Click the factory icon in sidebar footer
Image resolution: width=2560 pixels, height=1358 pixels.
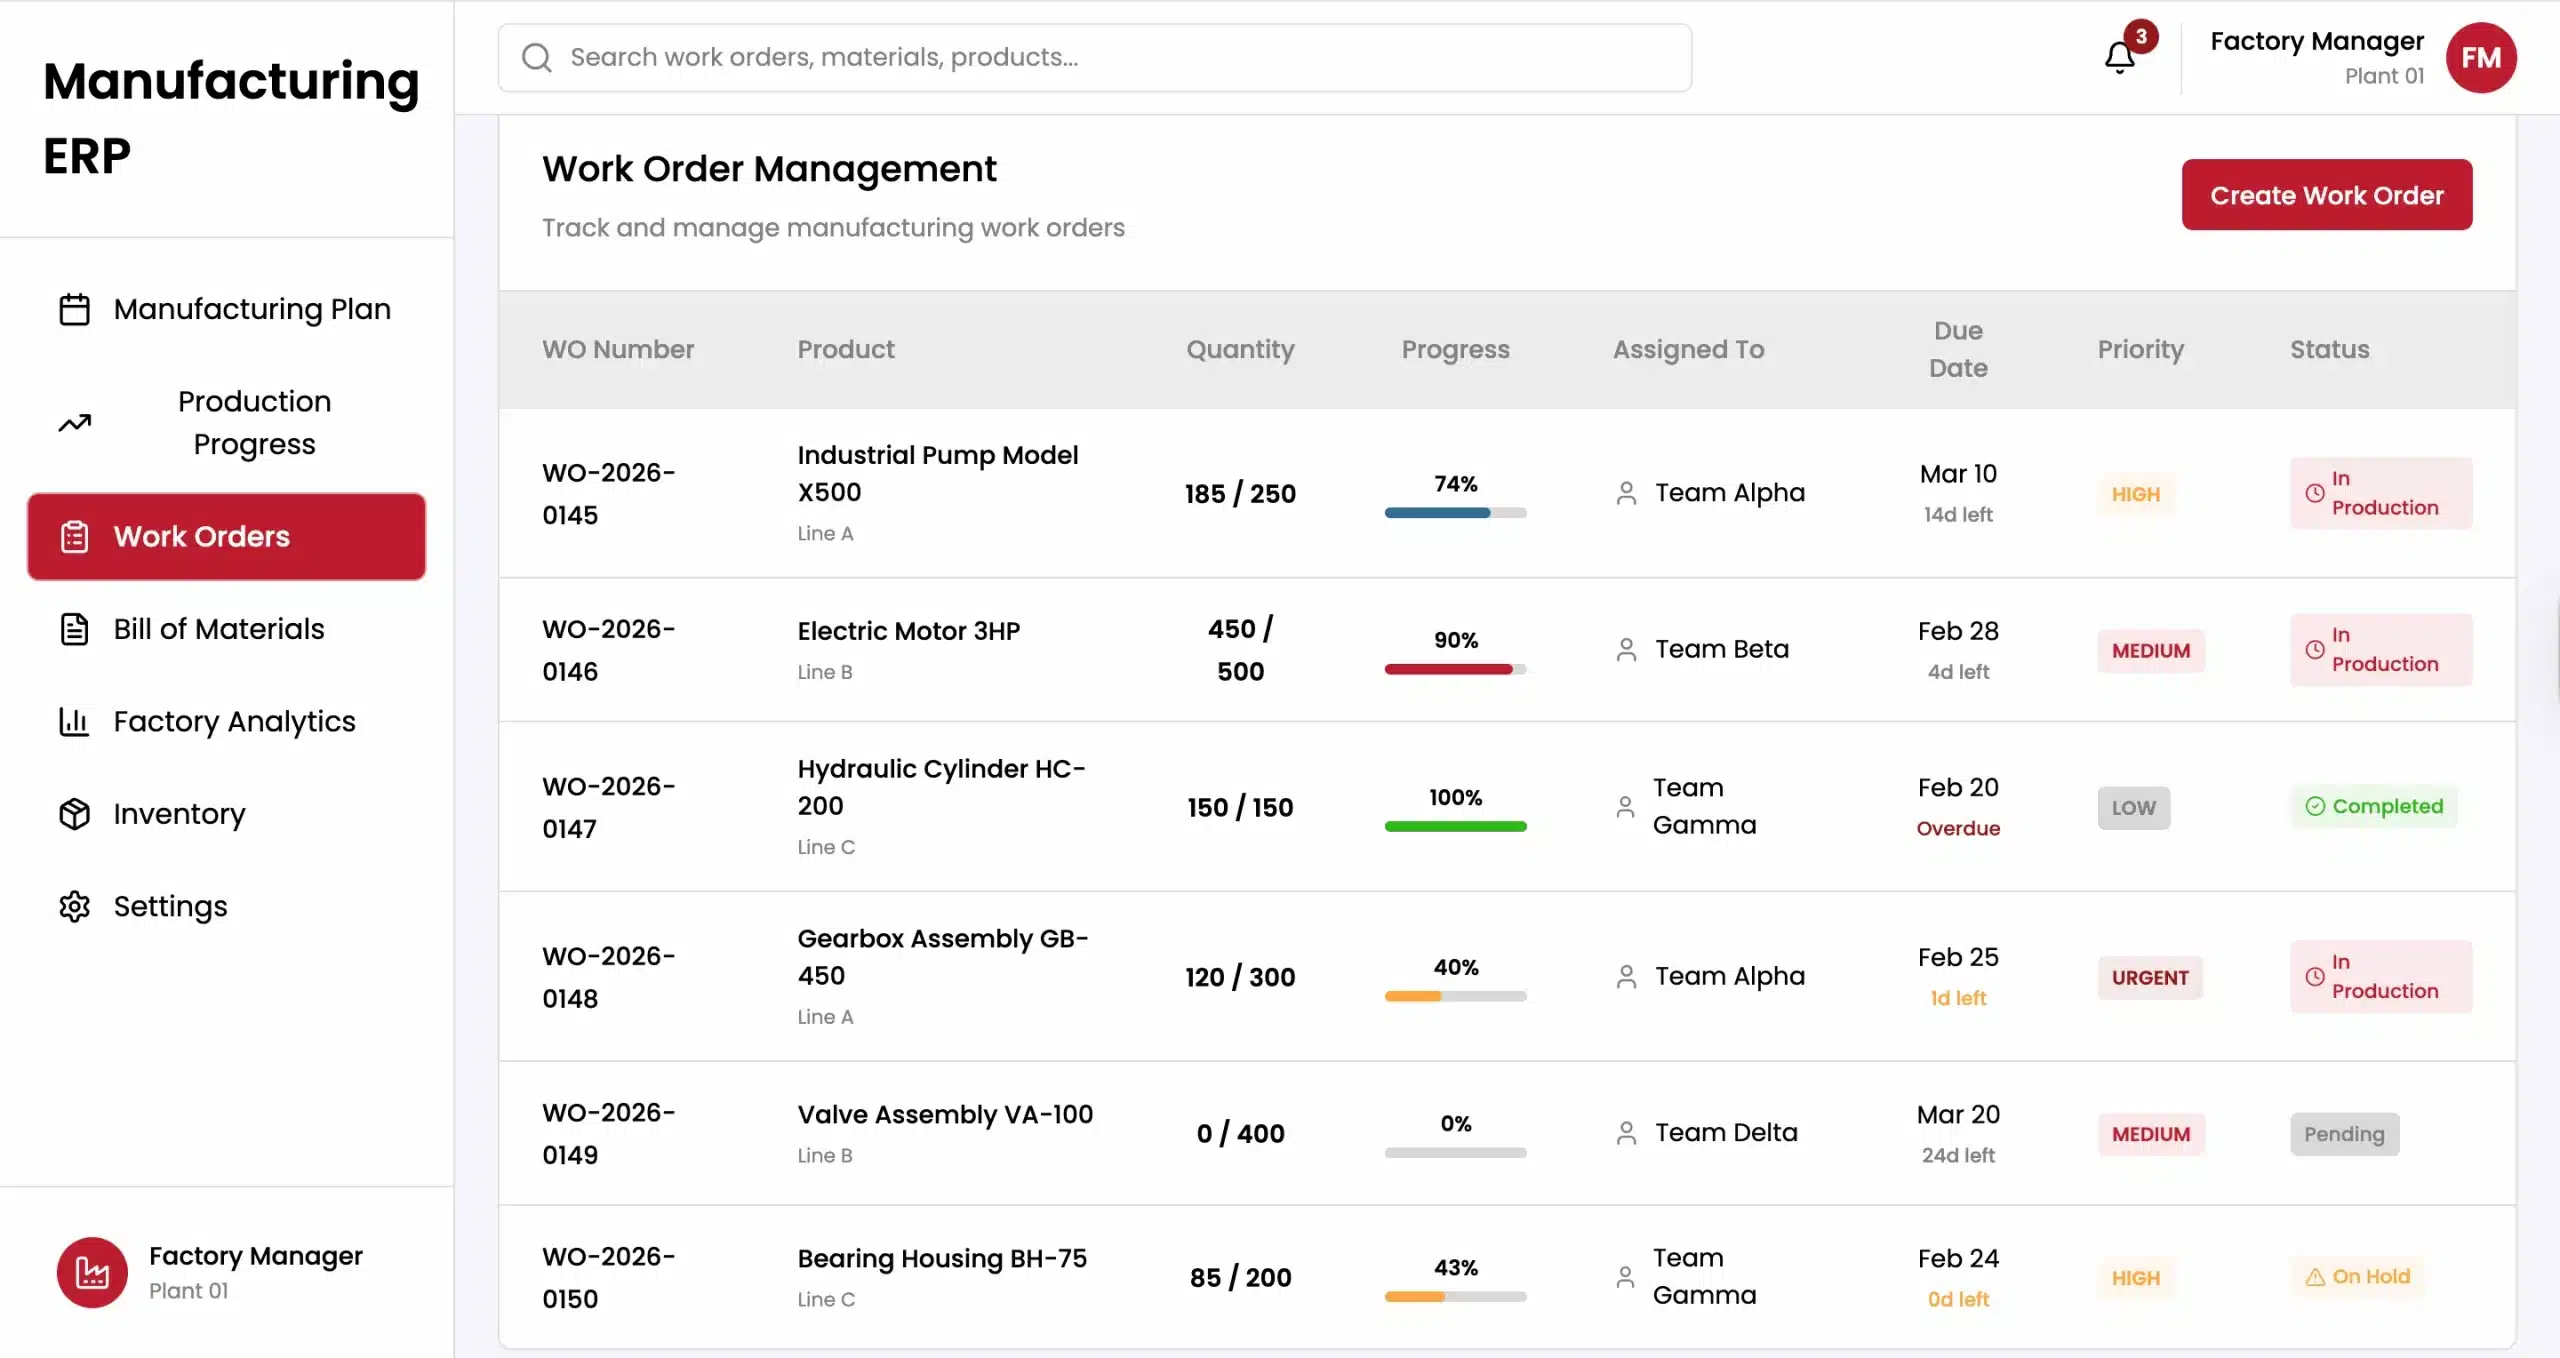click(x=92, y=1272)
